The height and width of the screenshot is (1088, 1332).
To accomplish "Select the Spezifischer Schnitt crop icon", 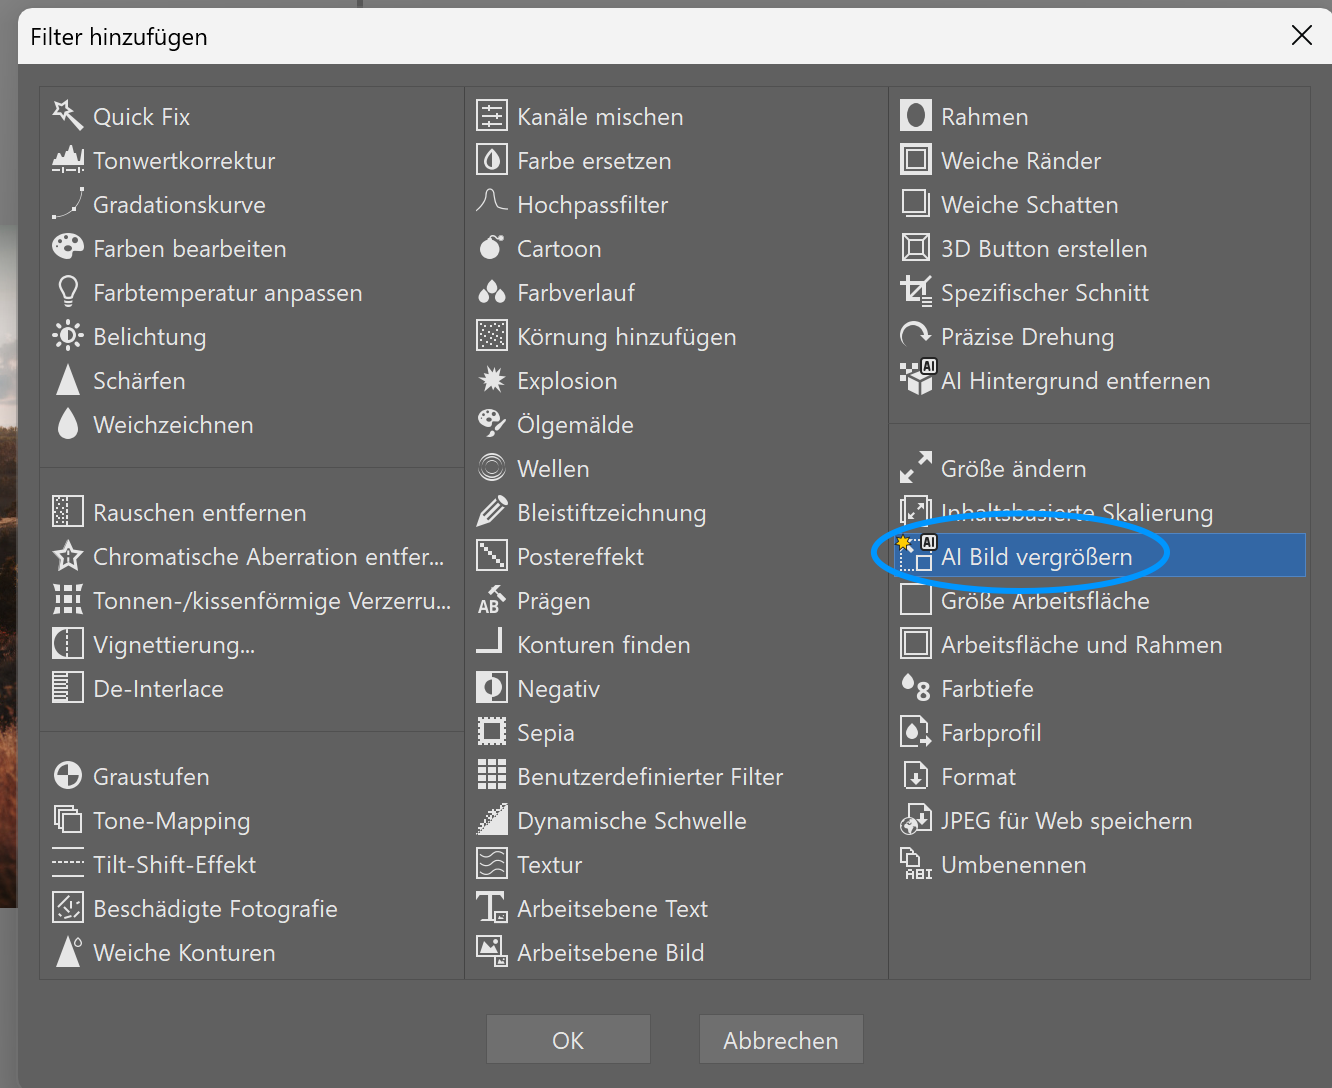I will point(916,292).
